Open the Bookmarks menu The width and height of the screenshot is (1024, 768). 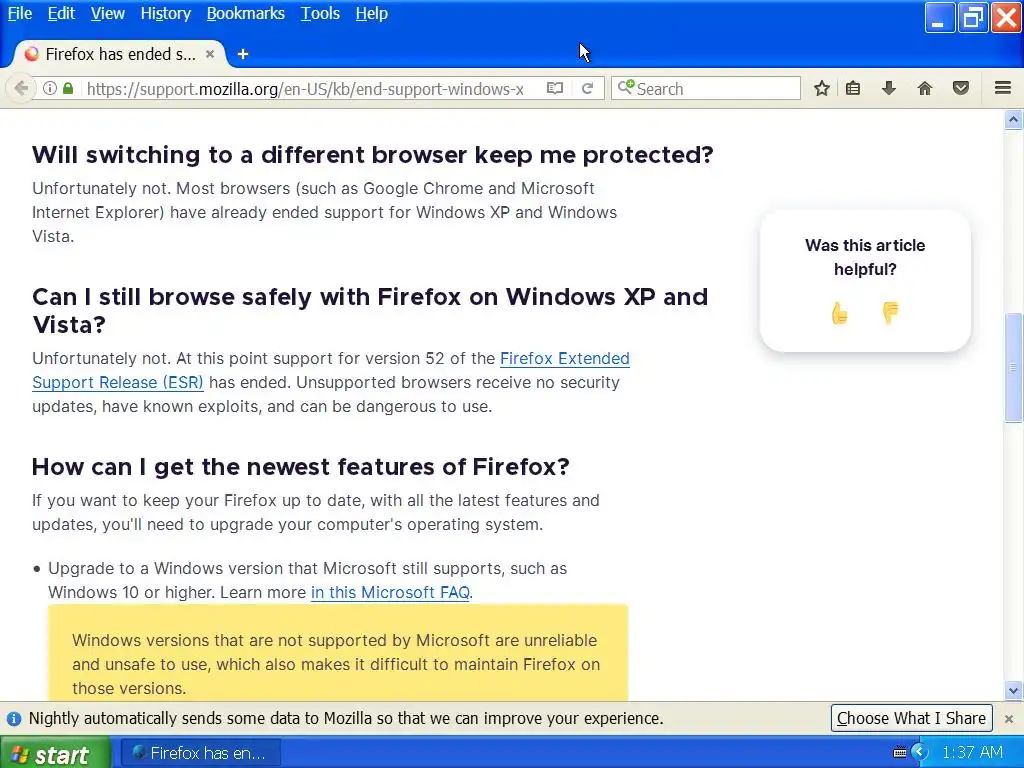246,13
